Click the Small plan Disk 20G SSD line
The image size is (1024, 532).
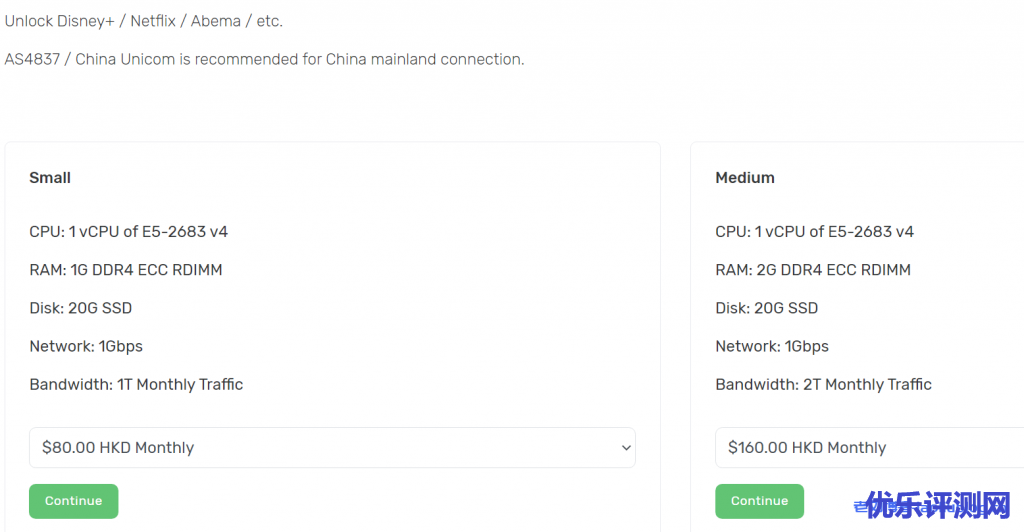81,308
